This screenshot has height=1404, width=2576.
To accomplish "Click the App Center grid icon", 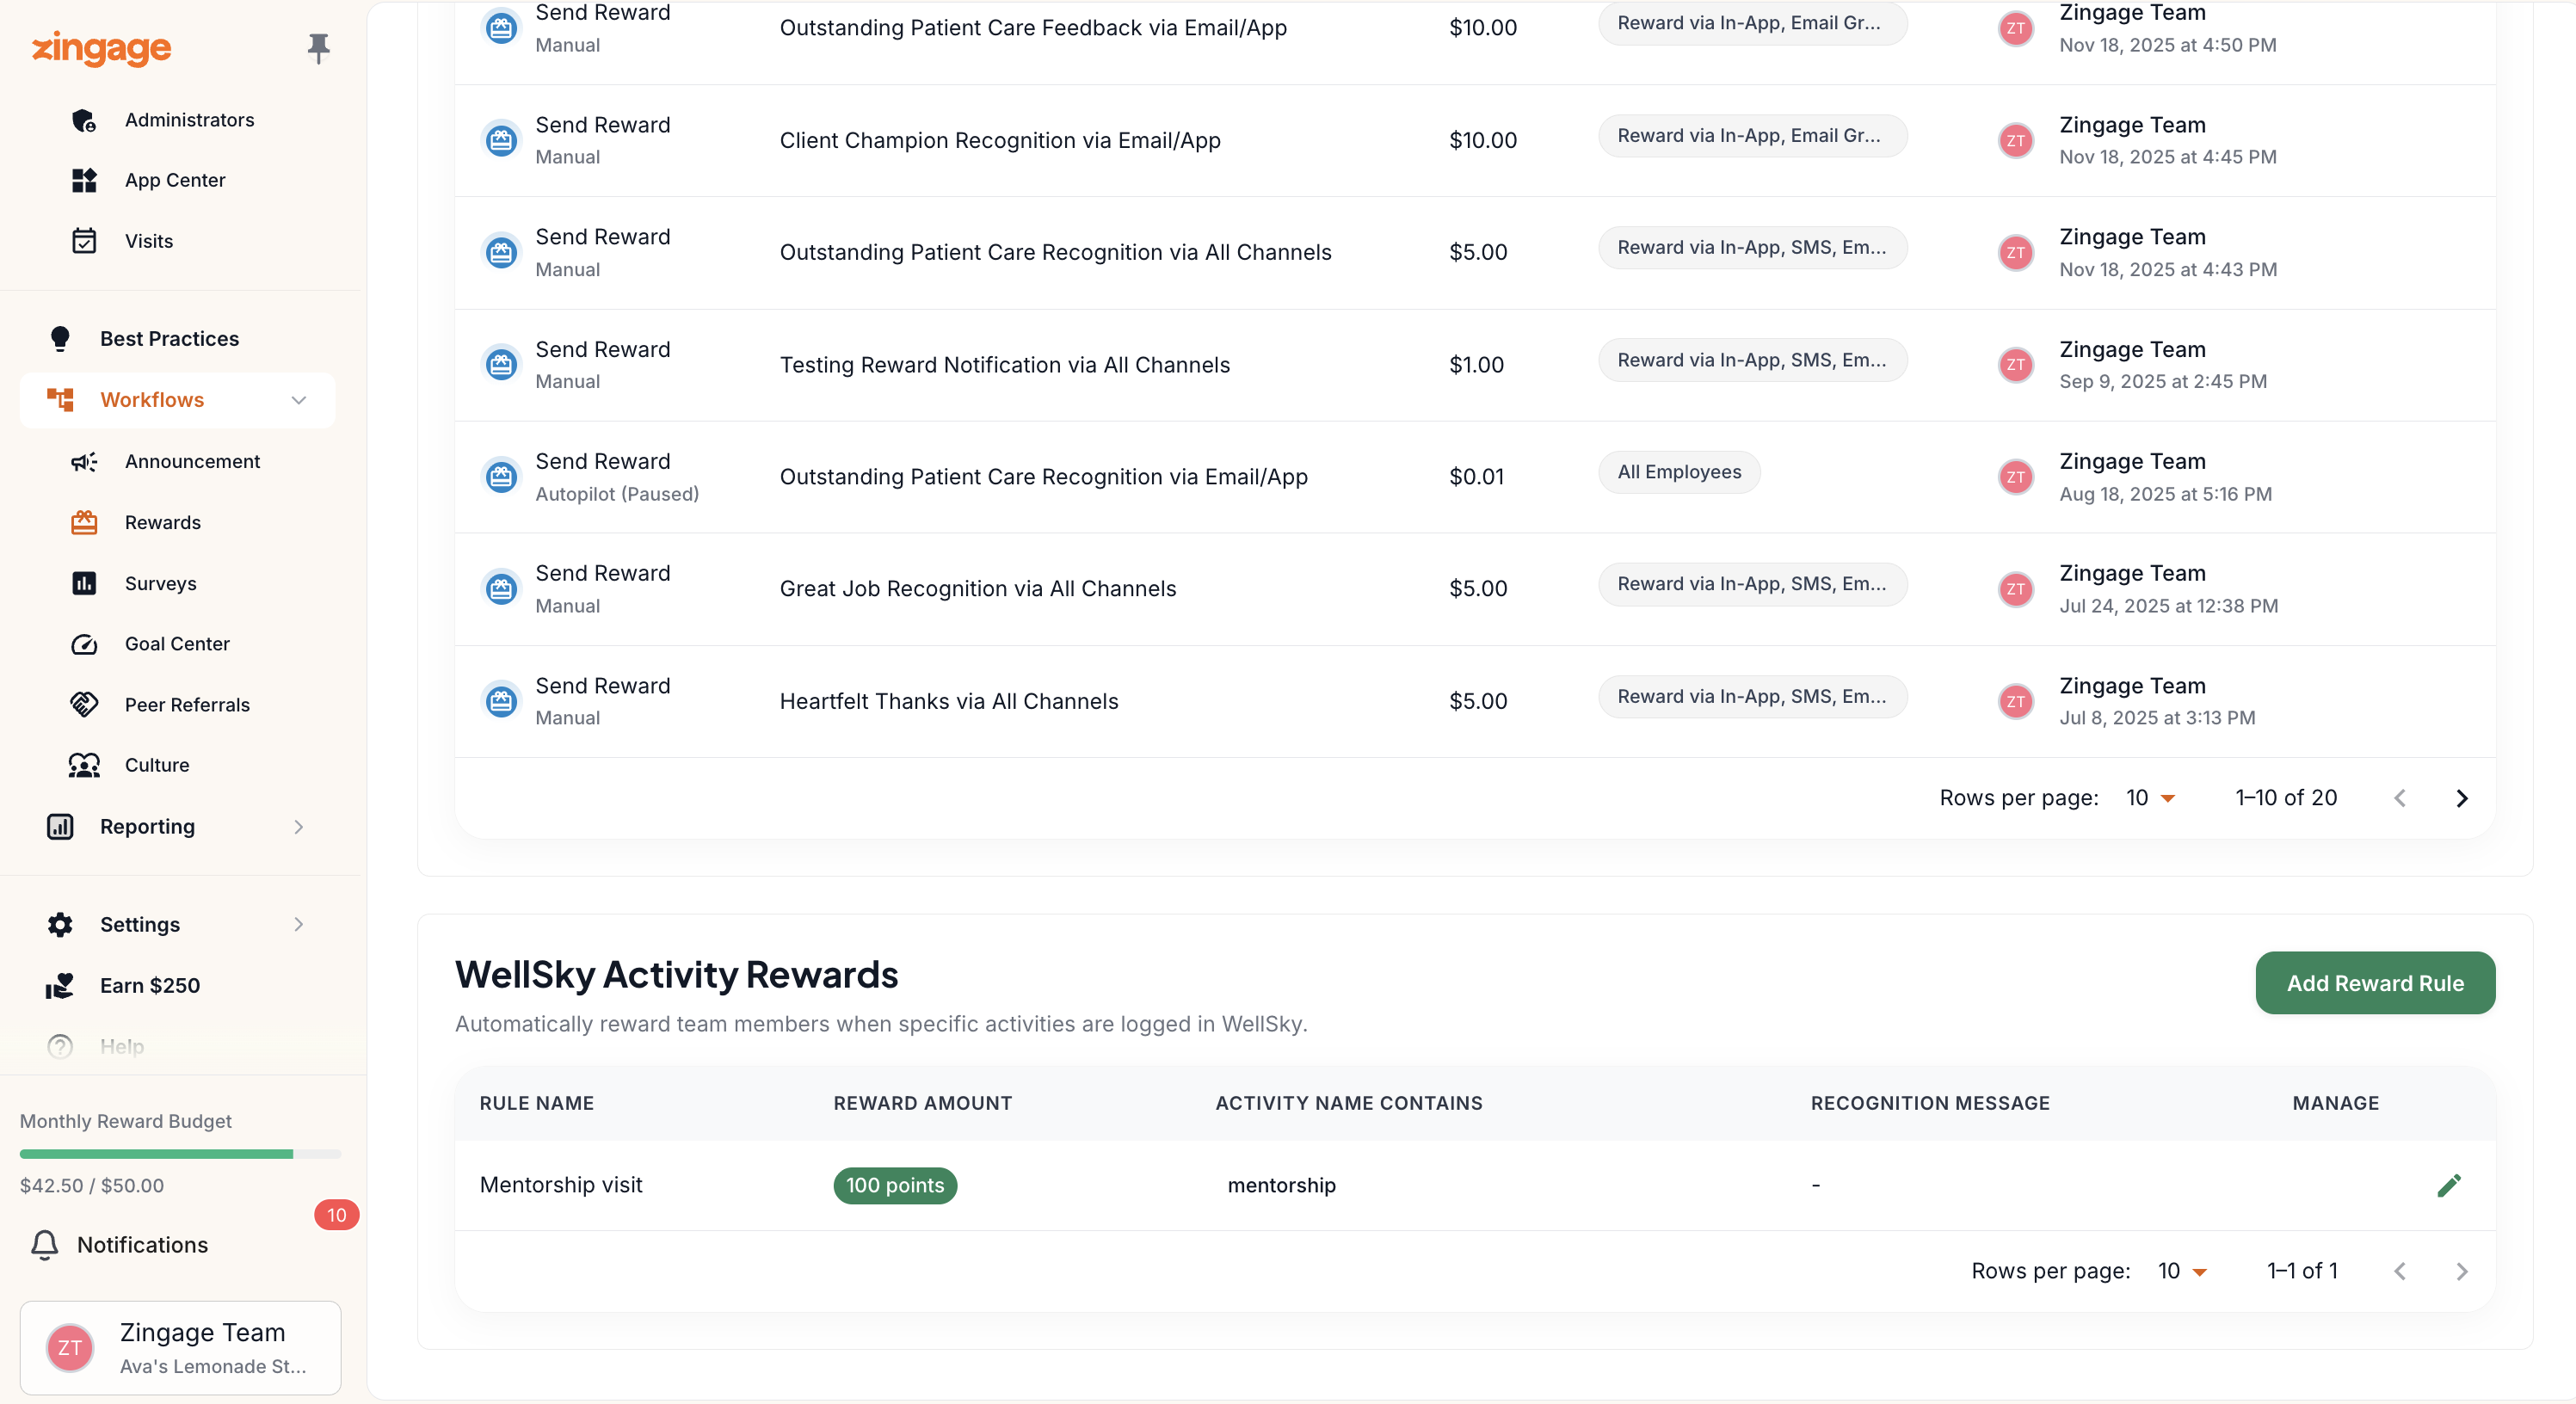I will coord(84,180).
